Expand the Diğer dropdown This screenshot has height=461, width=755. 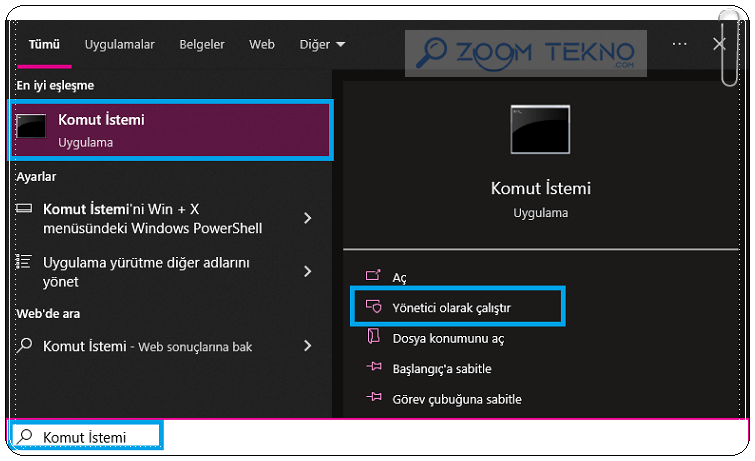coord(322,44)
